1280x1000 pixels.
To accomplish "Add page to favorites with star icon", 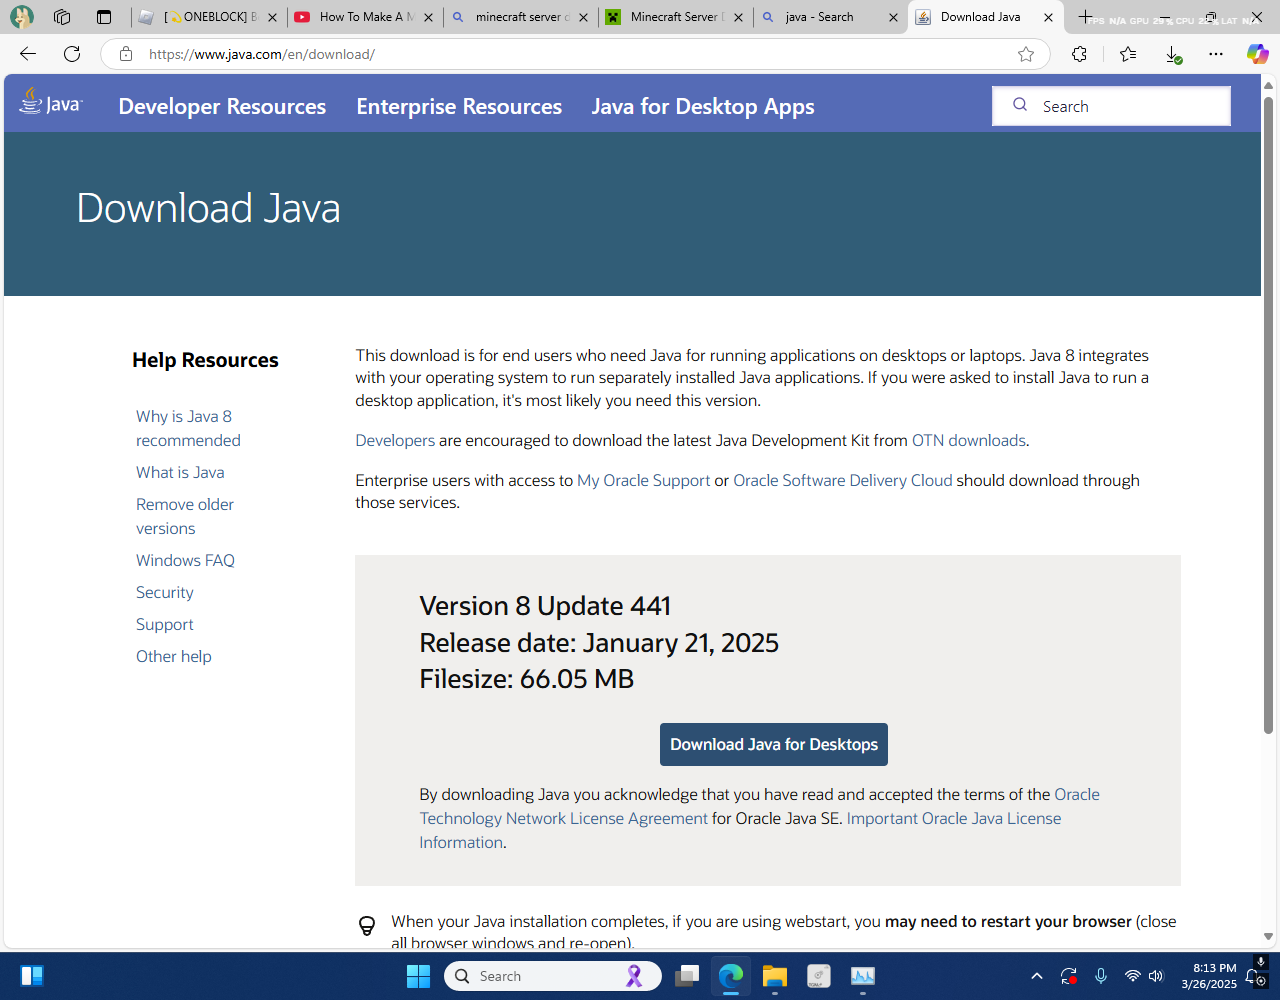I will pyautogui.click(x=1026, y=54).
